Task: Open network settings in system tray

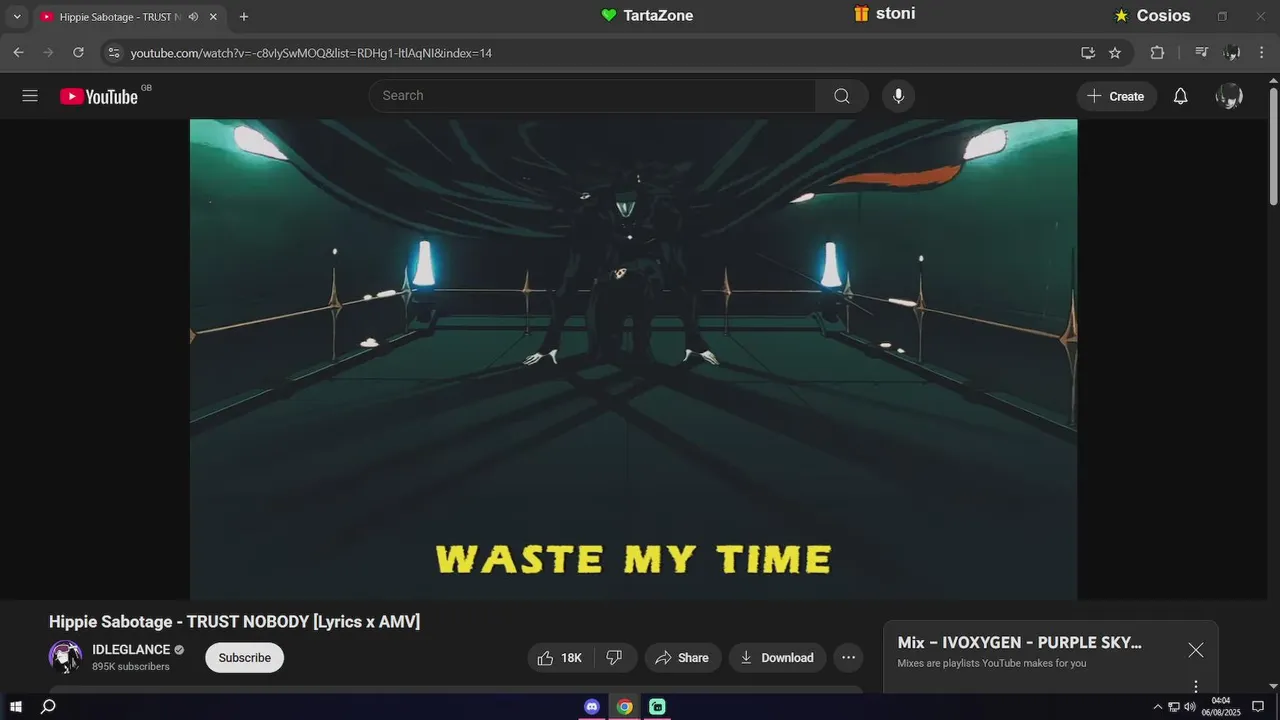Action: click(1174, 707)
